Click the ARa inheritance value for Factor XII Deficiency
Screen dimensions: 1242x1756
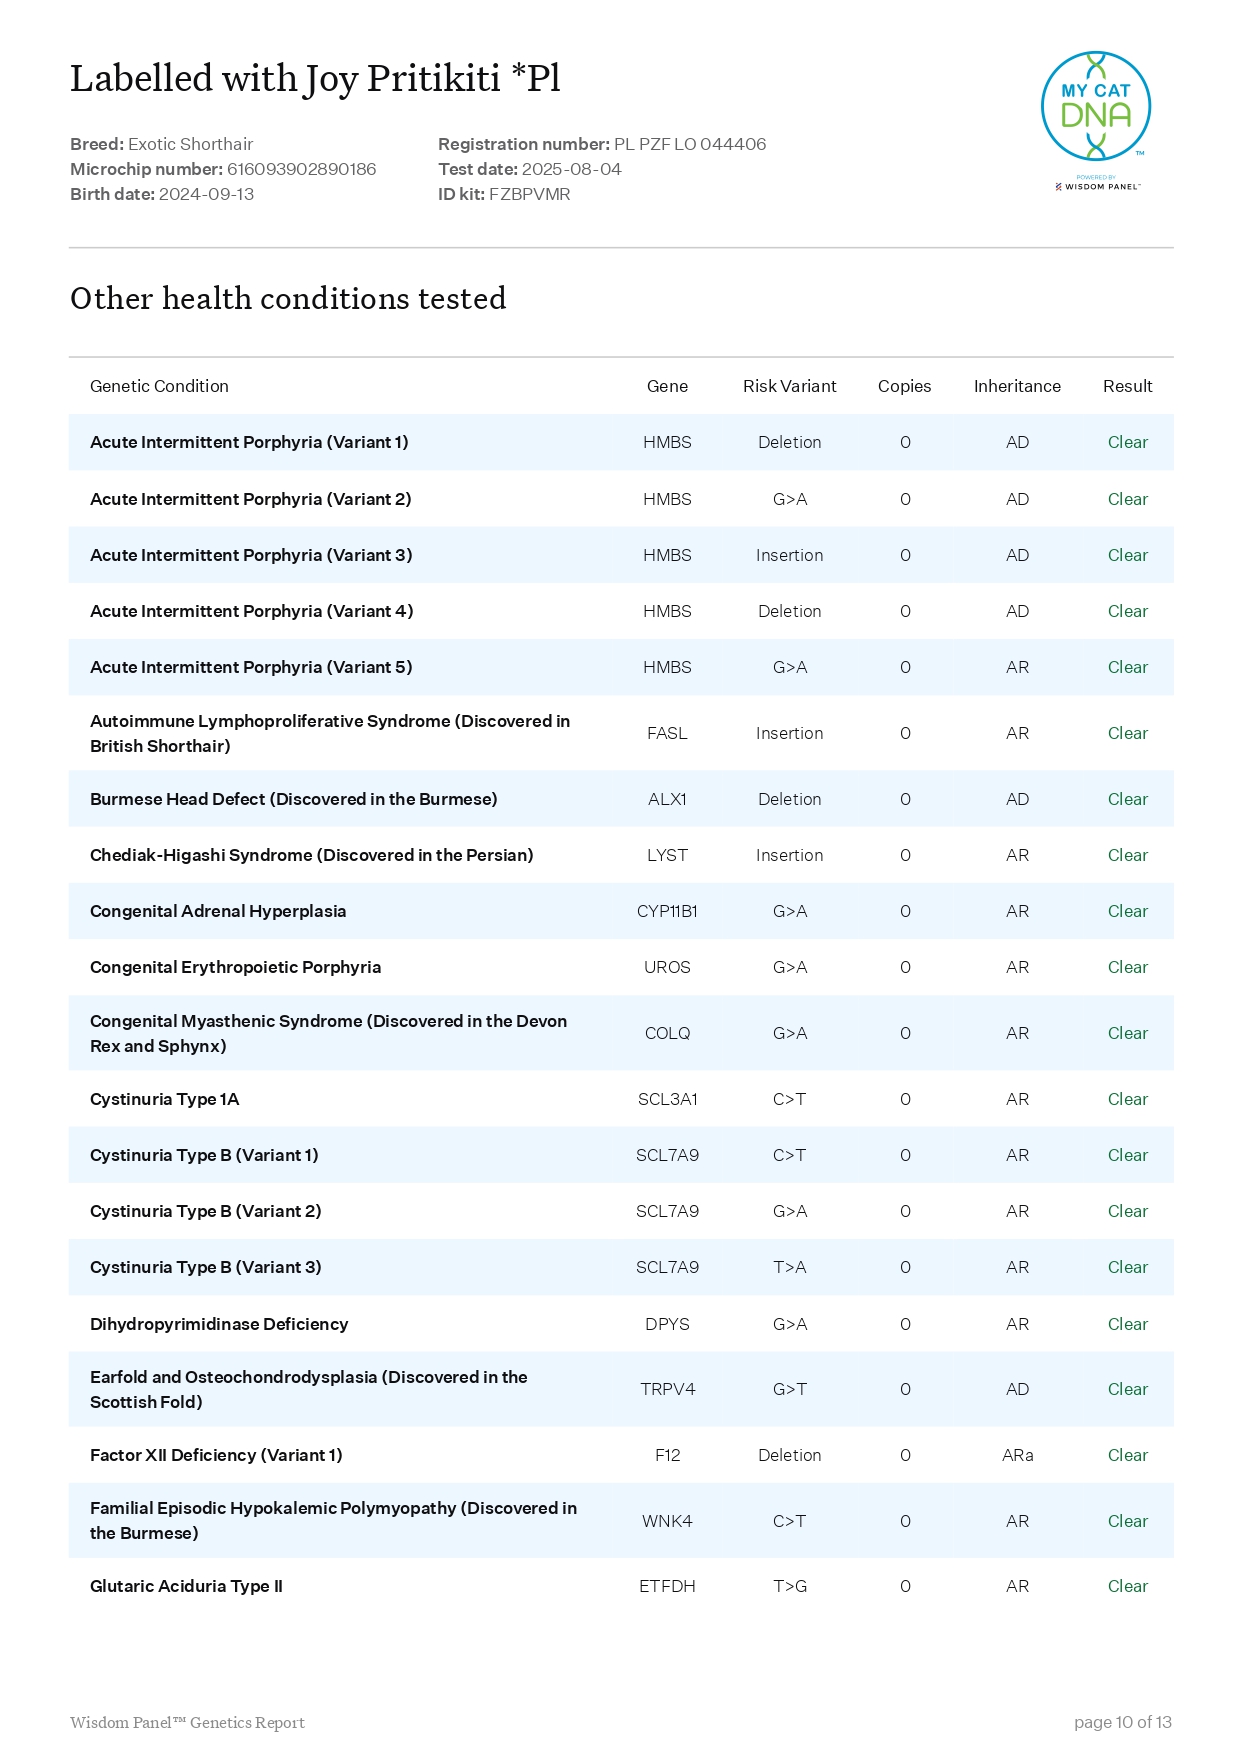1017,1455
